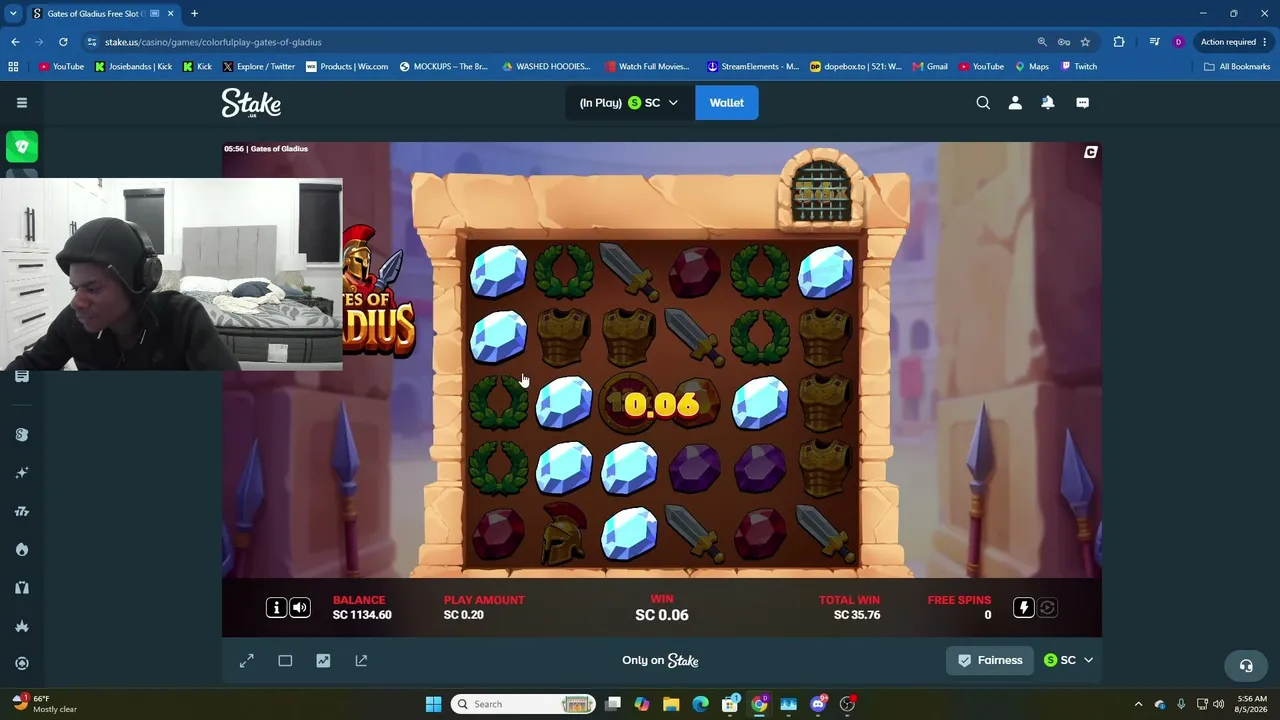The width and height of the screenshot is (1280, 720).
Task: Open the Stake hamburger side menu
Action: click(21, 102)
